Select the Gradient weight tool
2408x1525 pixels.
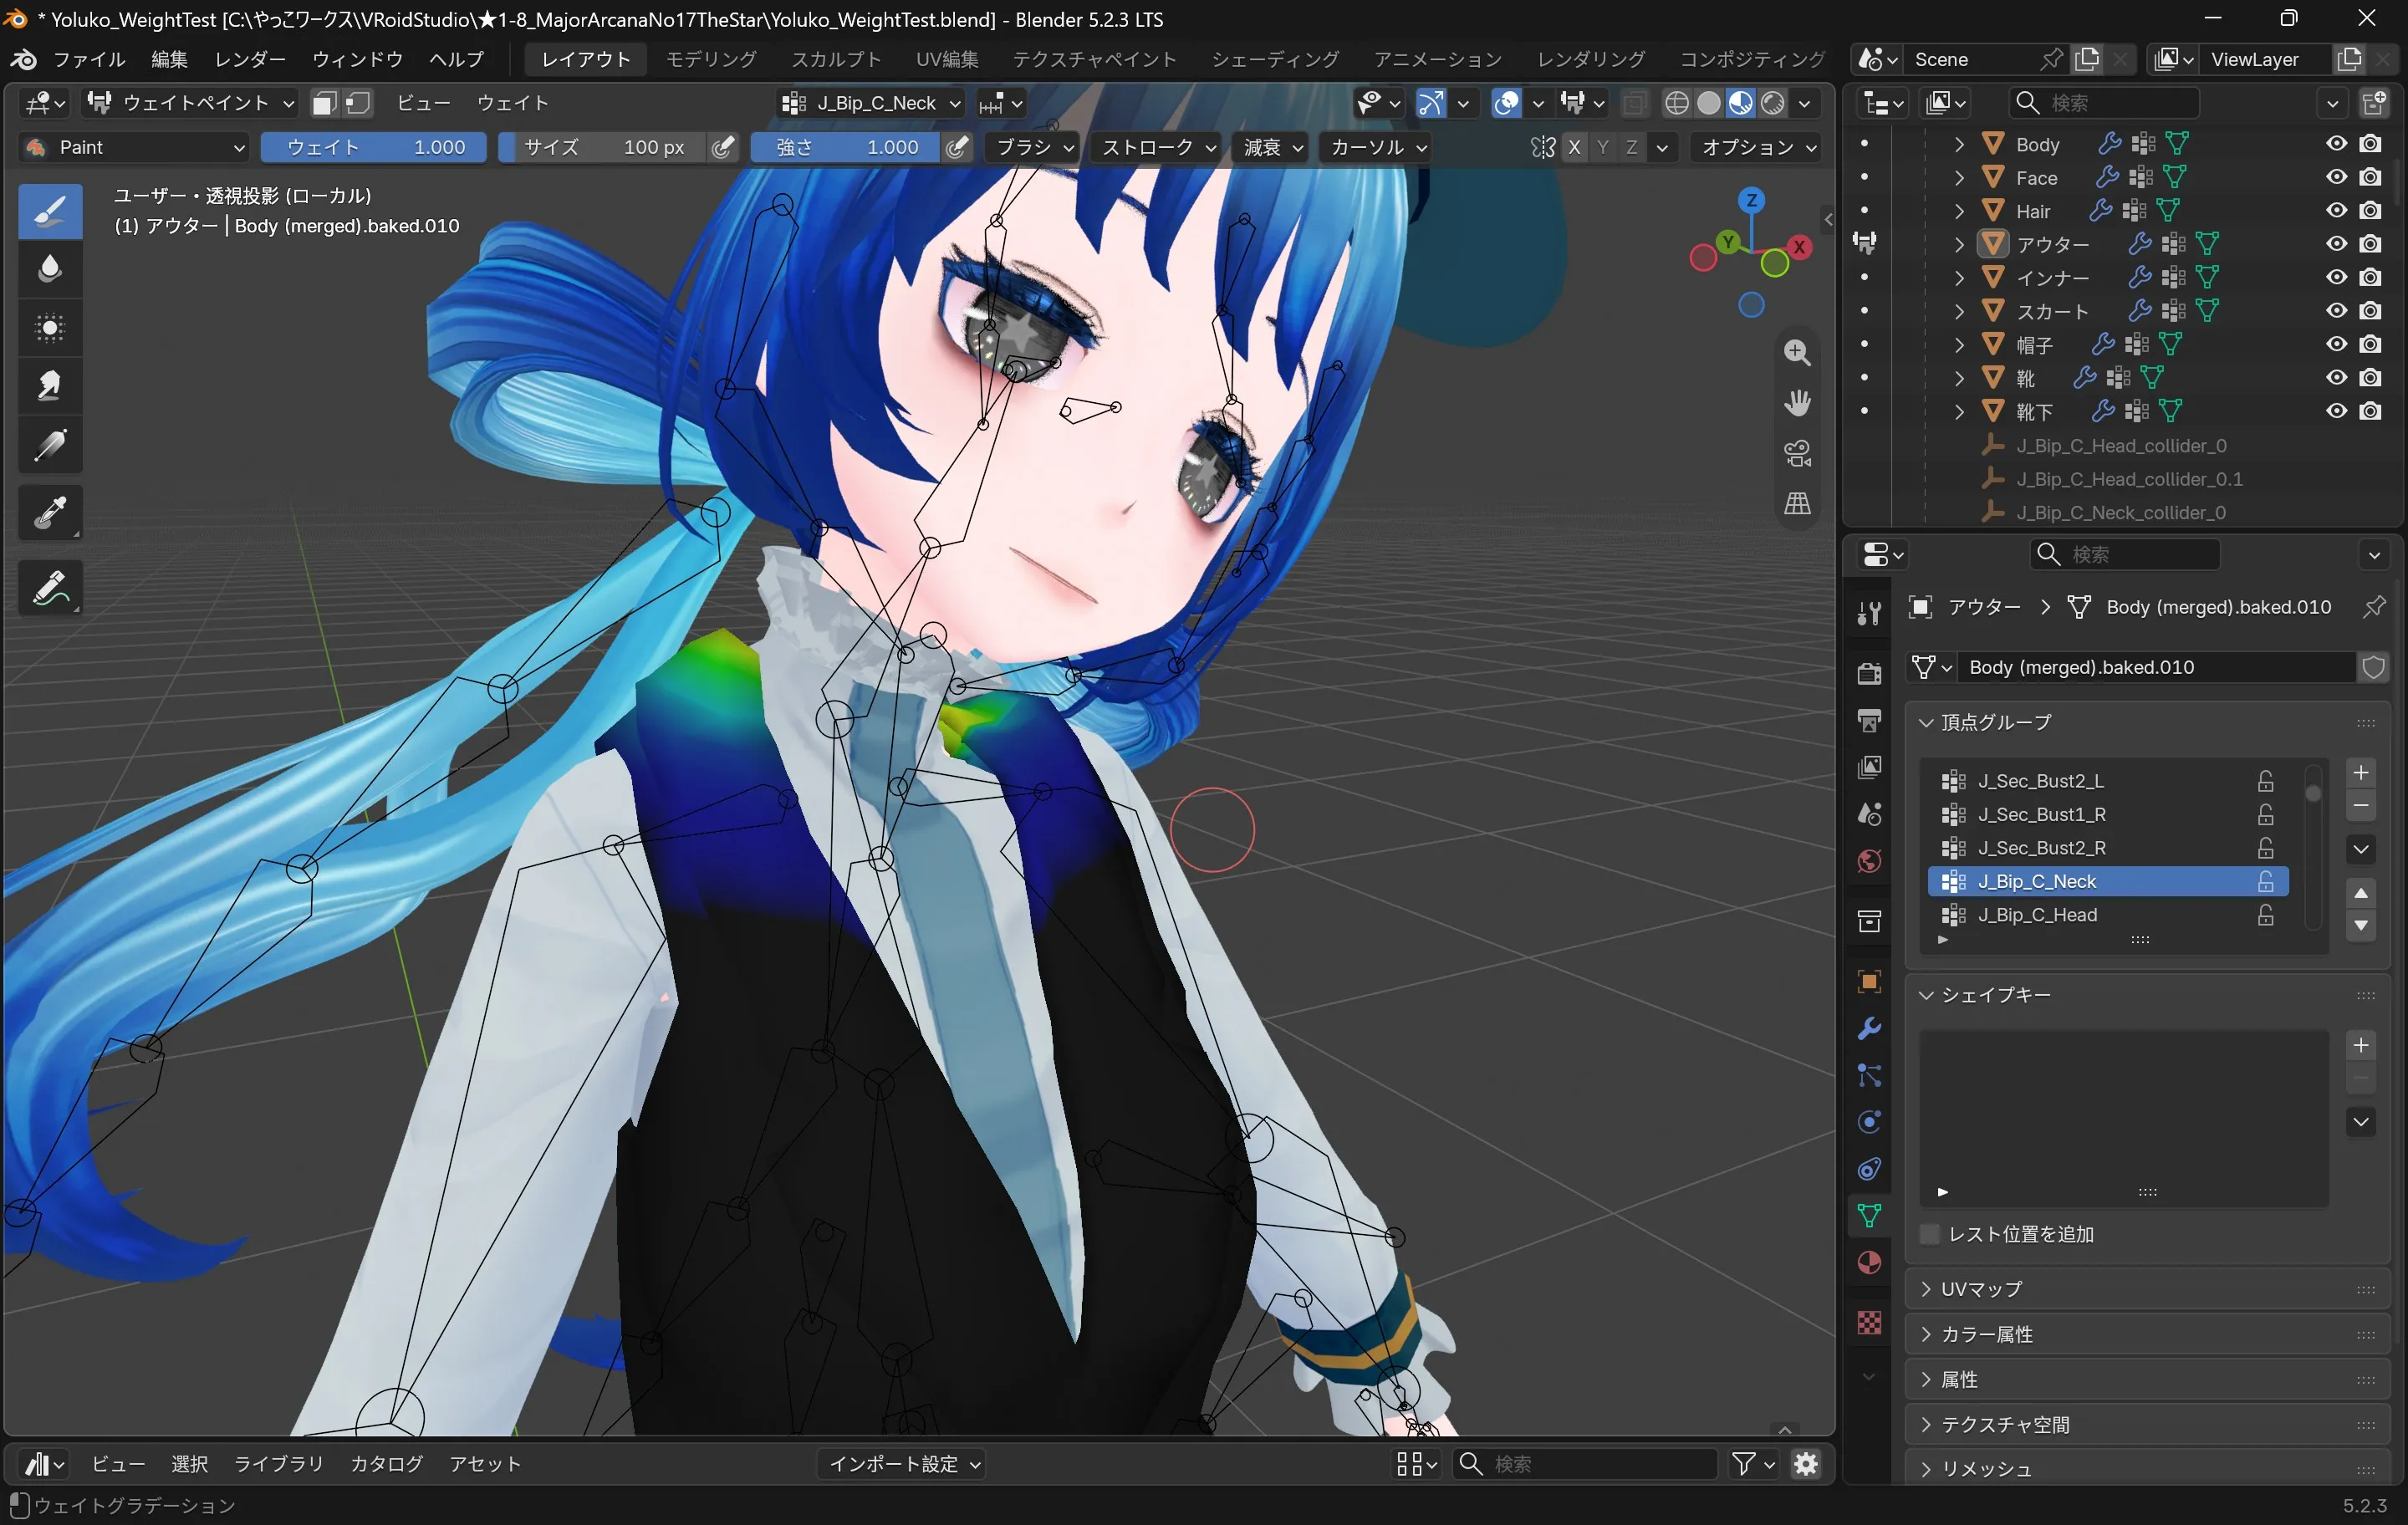point(50,444)
